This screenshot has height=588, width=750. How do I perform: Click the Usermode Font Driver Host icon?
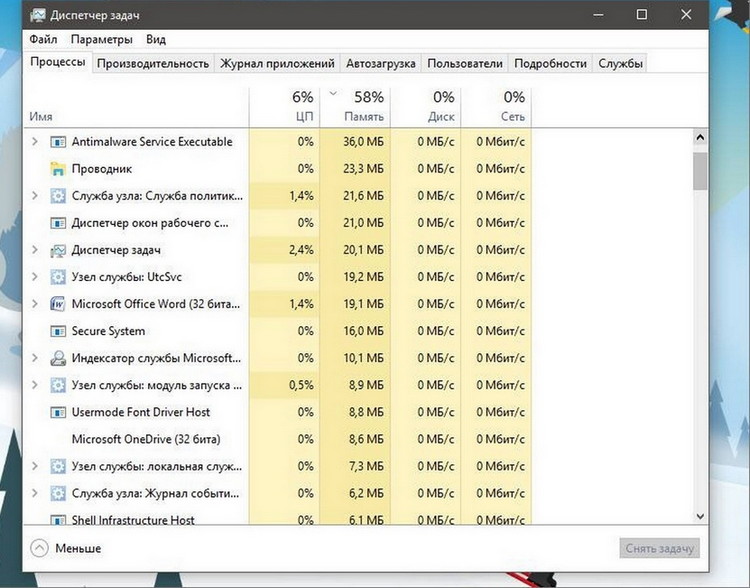58,412
